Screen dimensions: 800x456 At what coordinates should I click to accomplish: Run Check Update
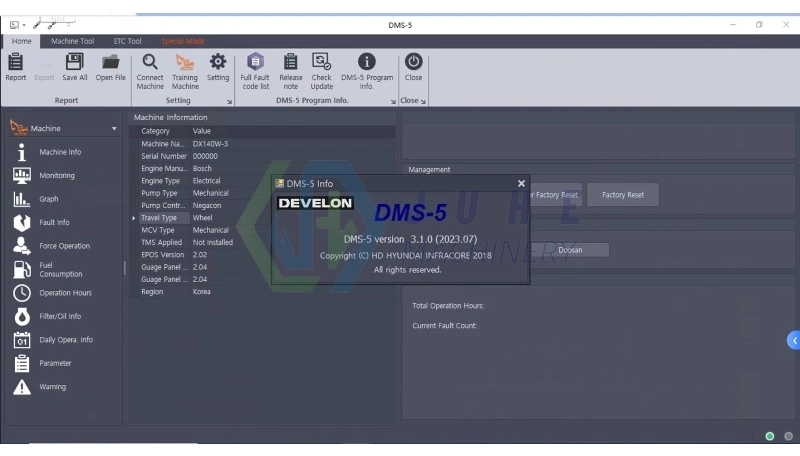(x=321, y=72)
